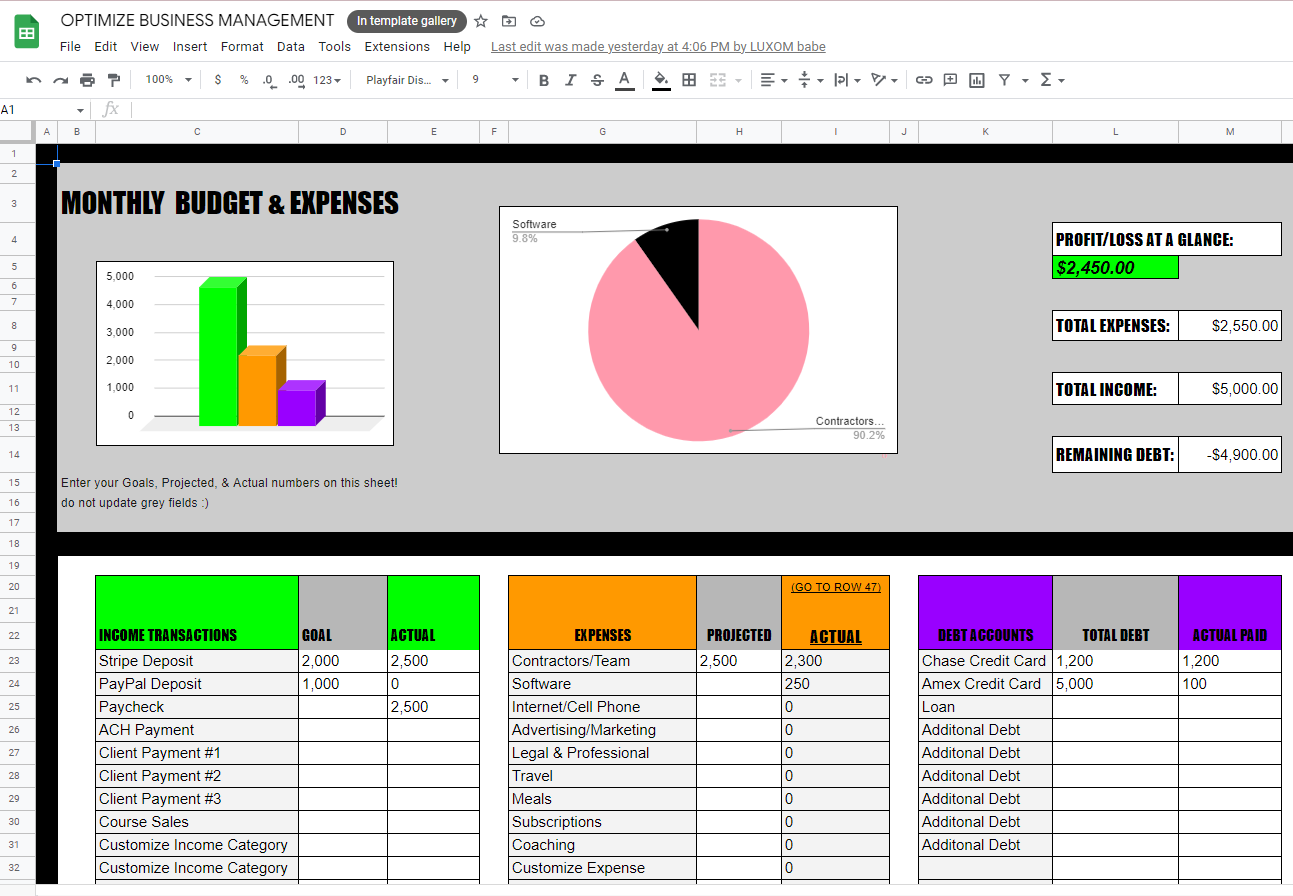Toggle strikethrough formatting
The width and height of the screenshot is (1293, 896).
point(597,80)
